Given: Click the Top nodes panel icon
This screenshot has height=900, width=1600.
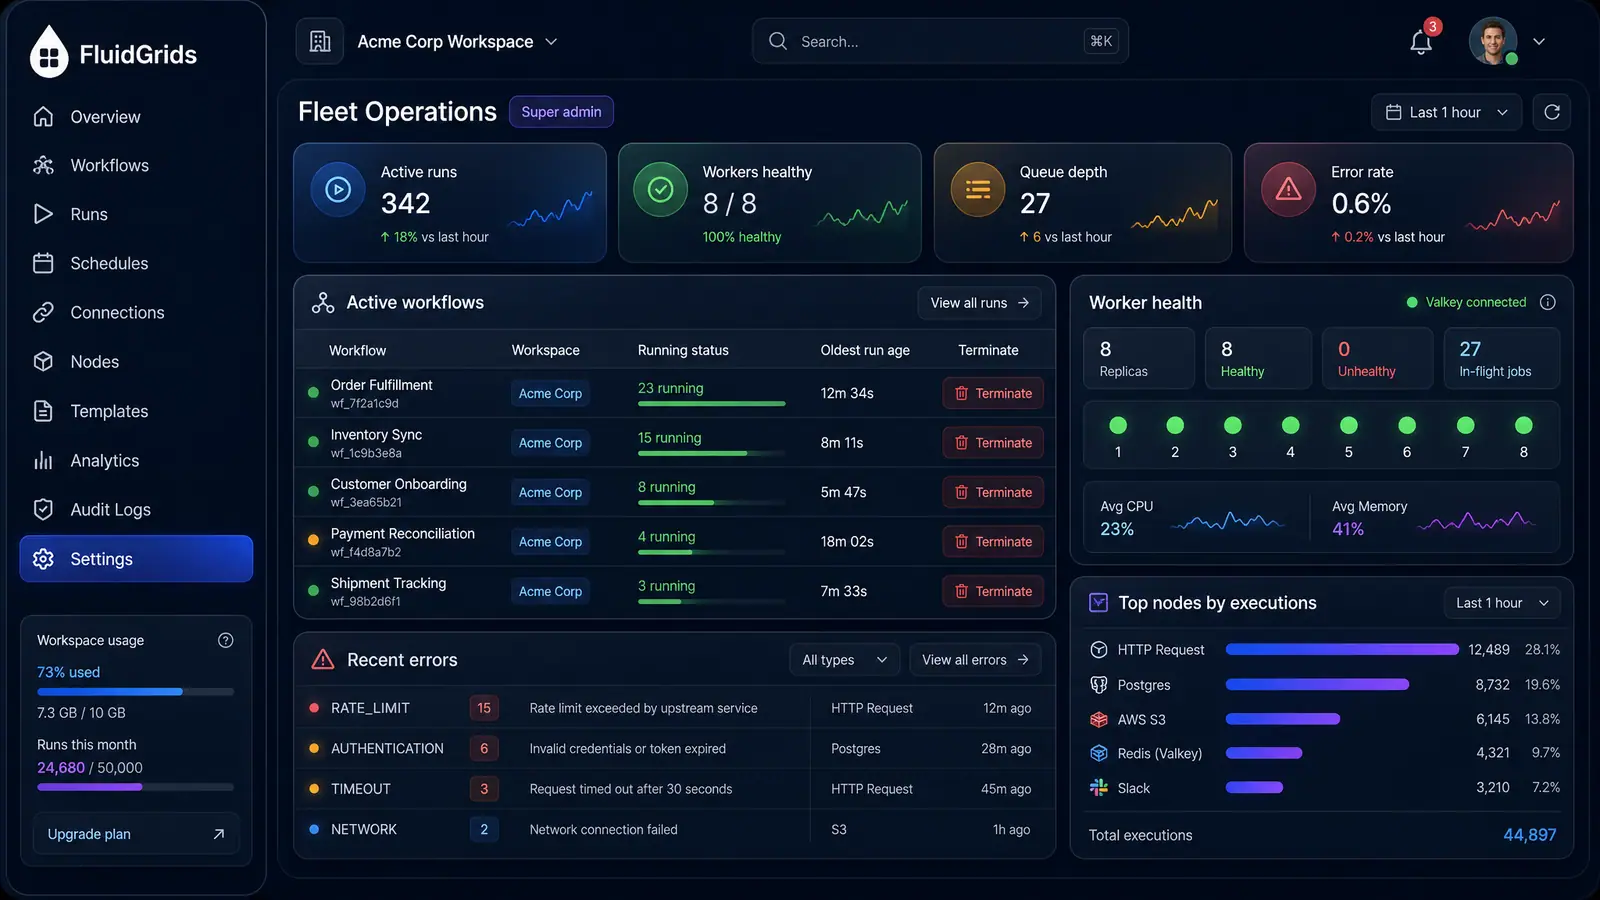Looking at the screenshot, I should 1098,602.
